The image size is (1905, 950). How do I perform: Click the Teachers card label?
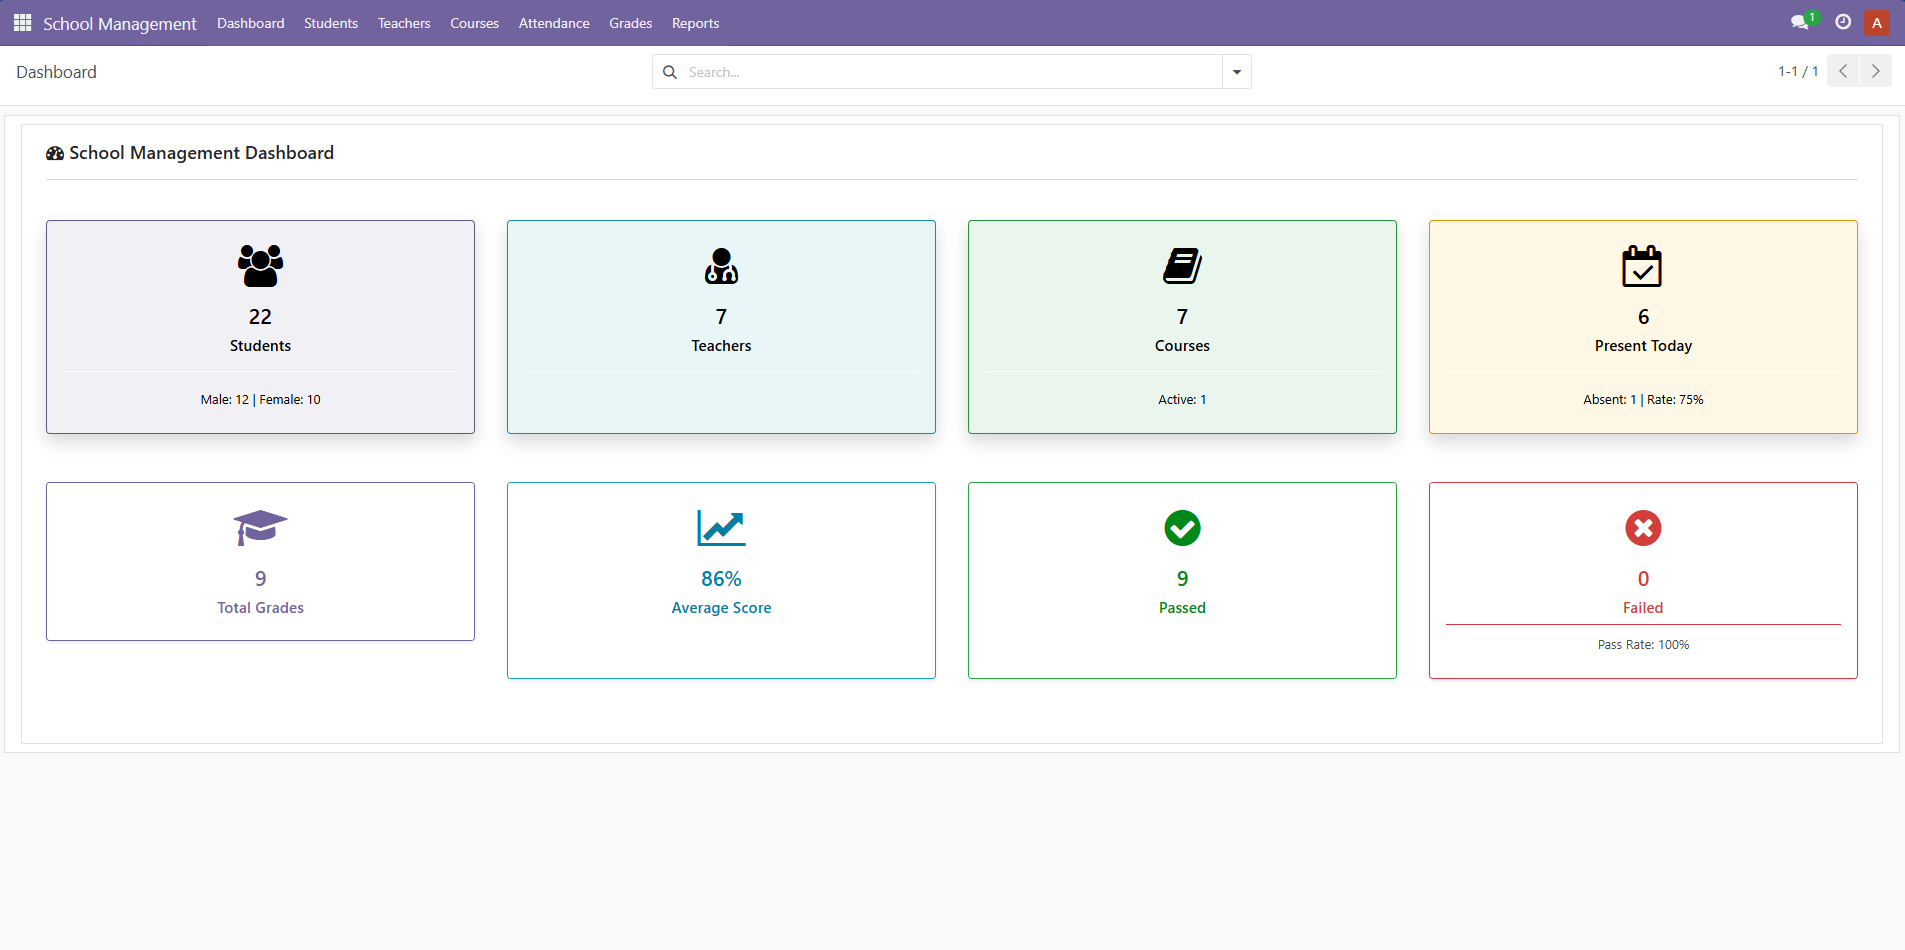pos(721,345)
